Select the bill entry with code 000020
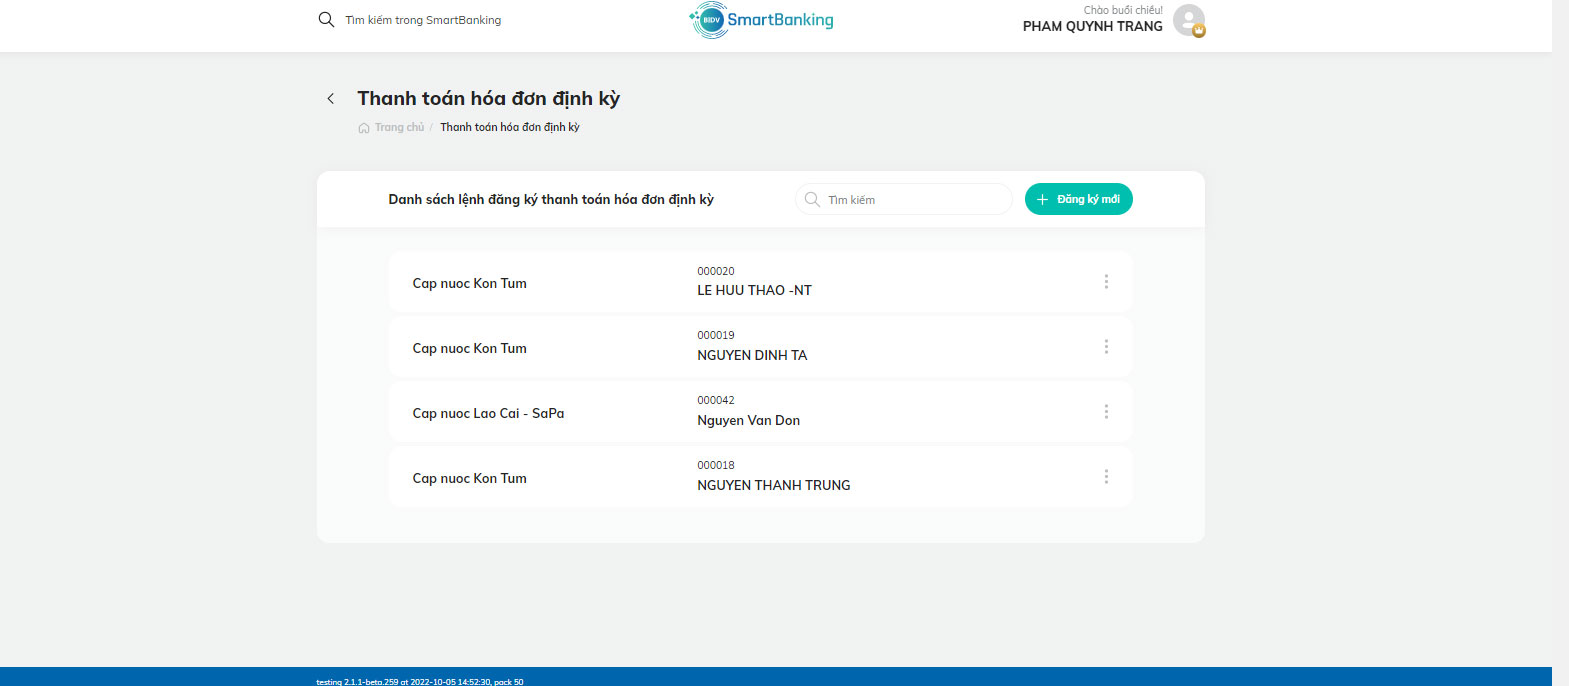This screenshot has height=686, width=1569. click(761, 282)
